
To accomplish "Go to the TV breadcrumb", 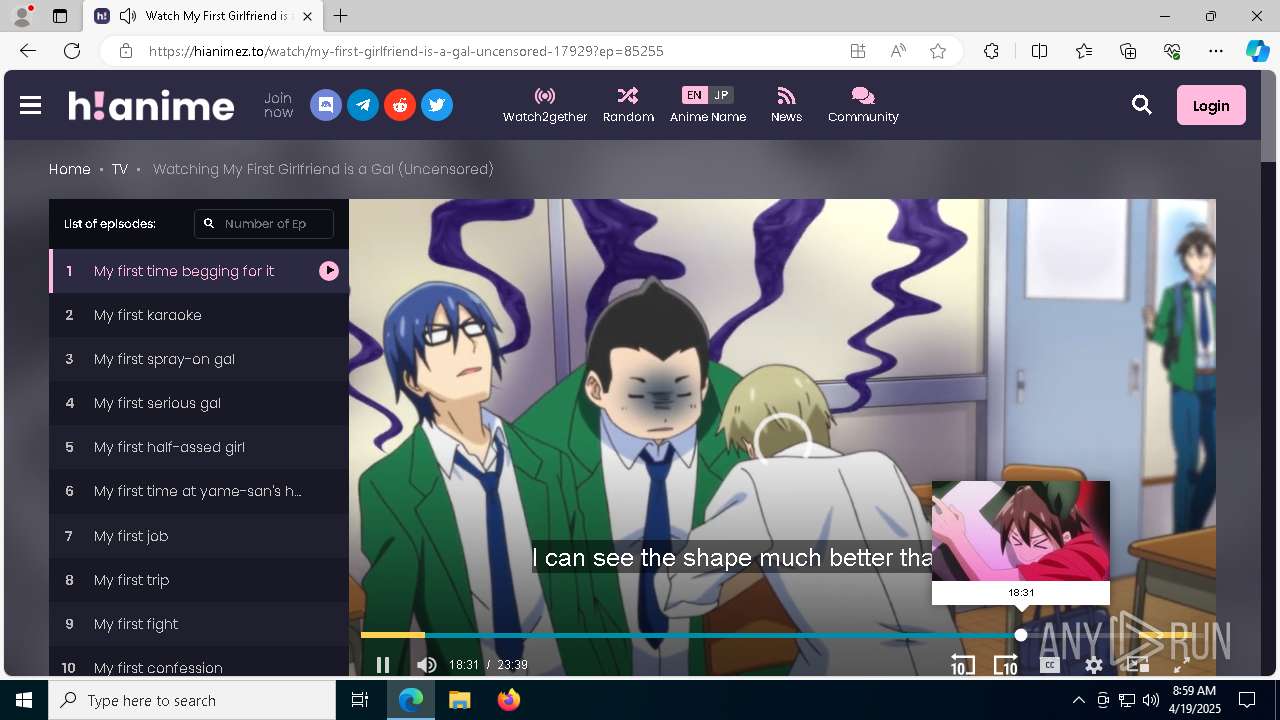I will [x=120, y=169].
